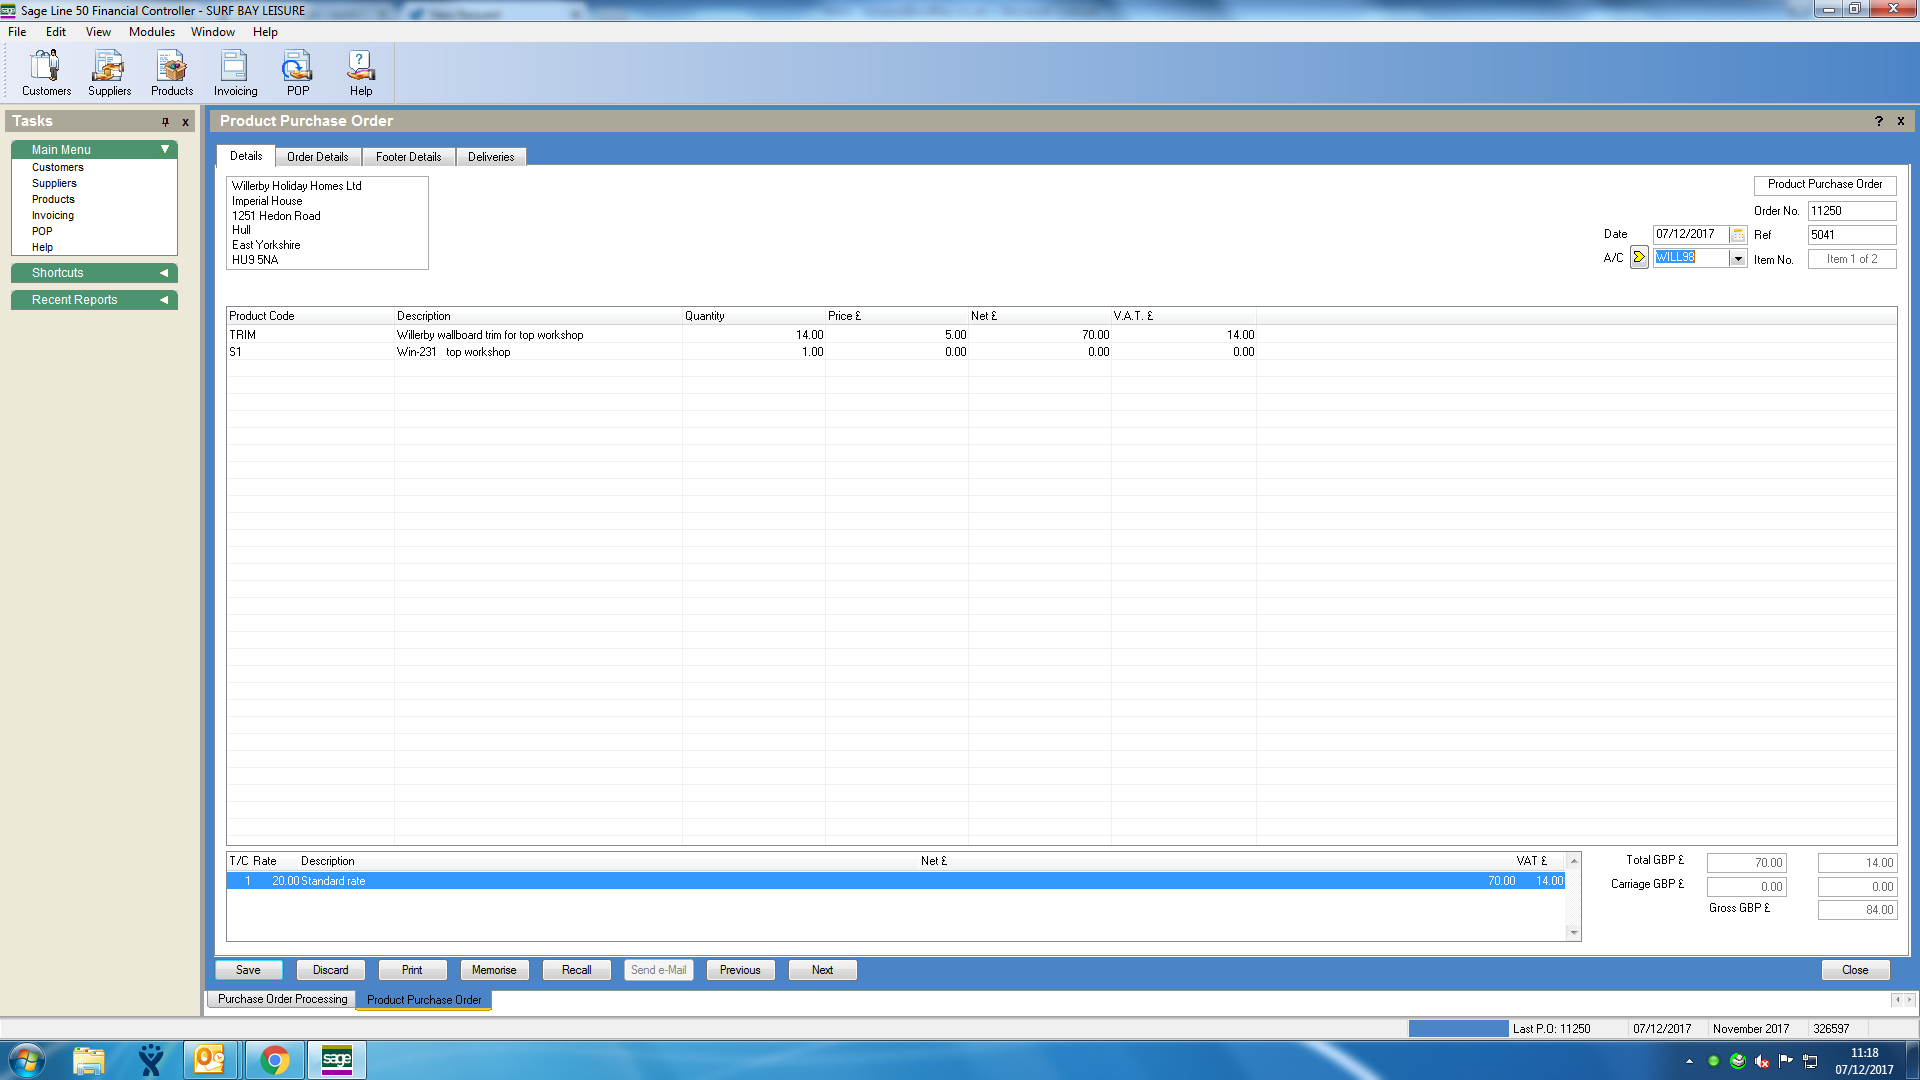The height and width of the screenshot is (1080, 1920).
Task: Open the A/C account dropdown arrow
Action: point(1738,259)
